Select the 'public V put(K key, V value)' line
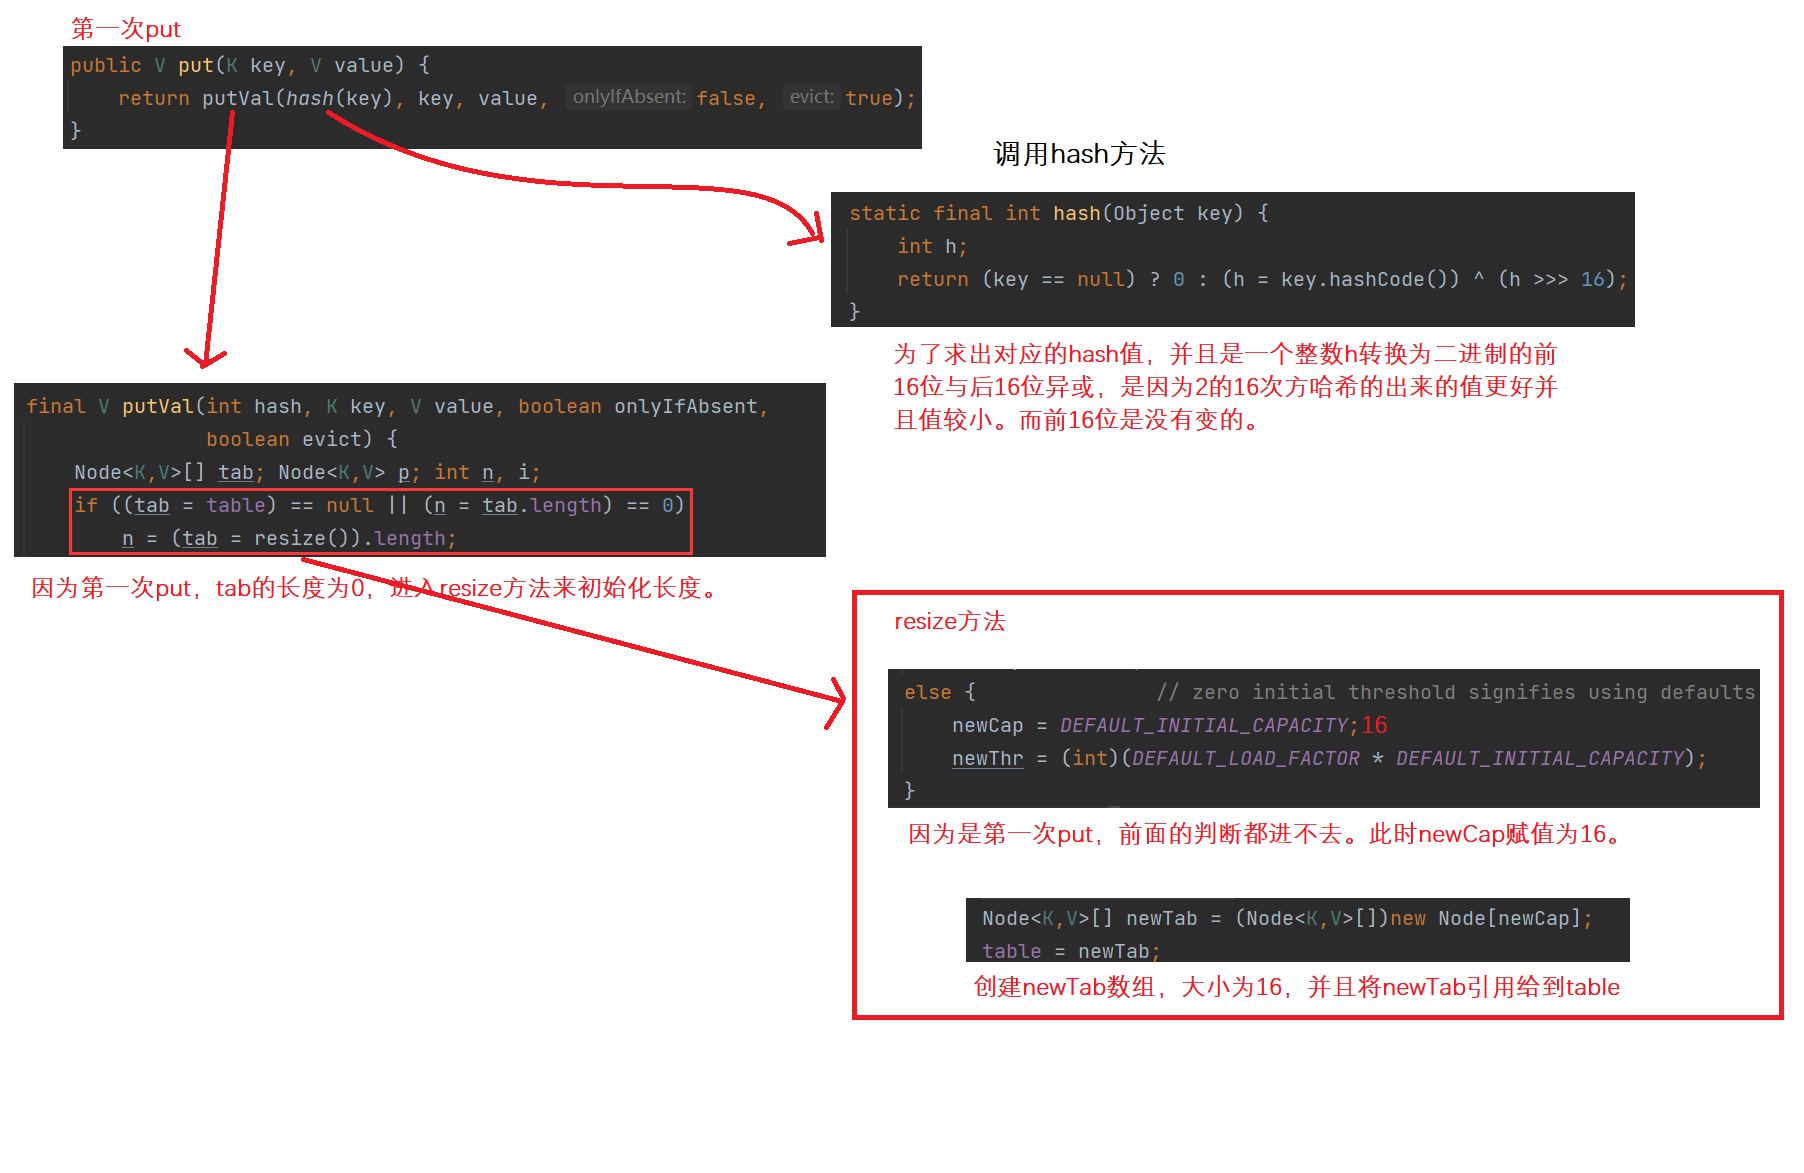 pos(250,65)
